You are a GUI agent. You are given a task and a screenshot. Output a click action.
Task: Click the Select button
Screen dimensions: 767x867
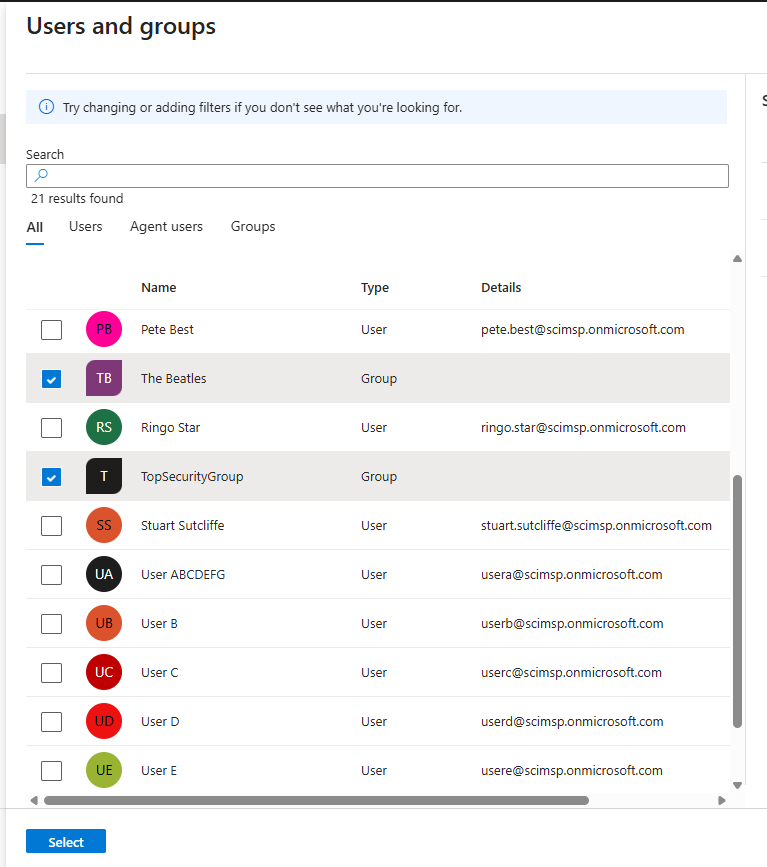pyautogui.click(x=66, y=842)
